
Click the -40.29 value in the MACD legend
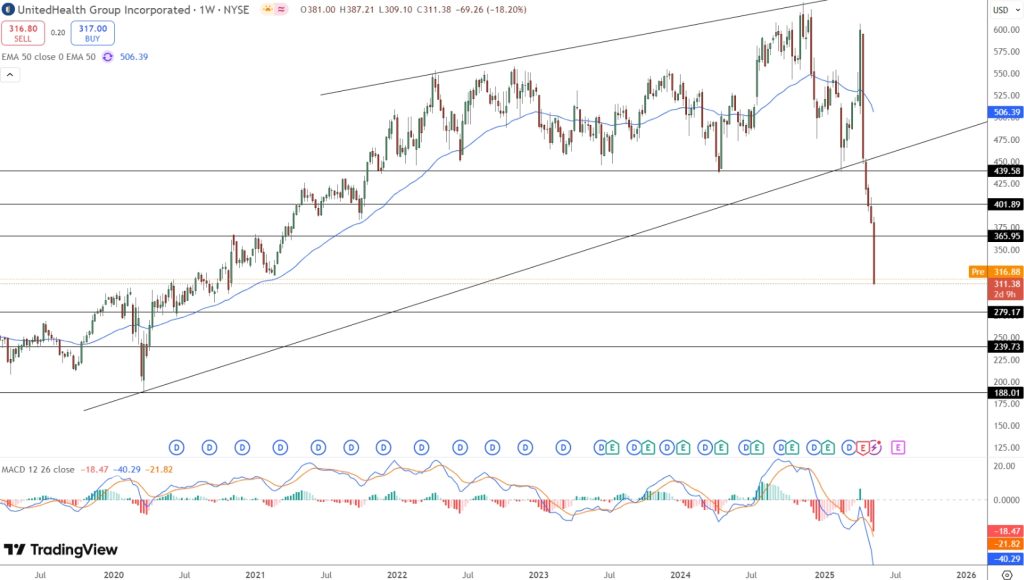click(127, 470)
